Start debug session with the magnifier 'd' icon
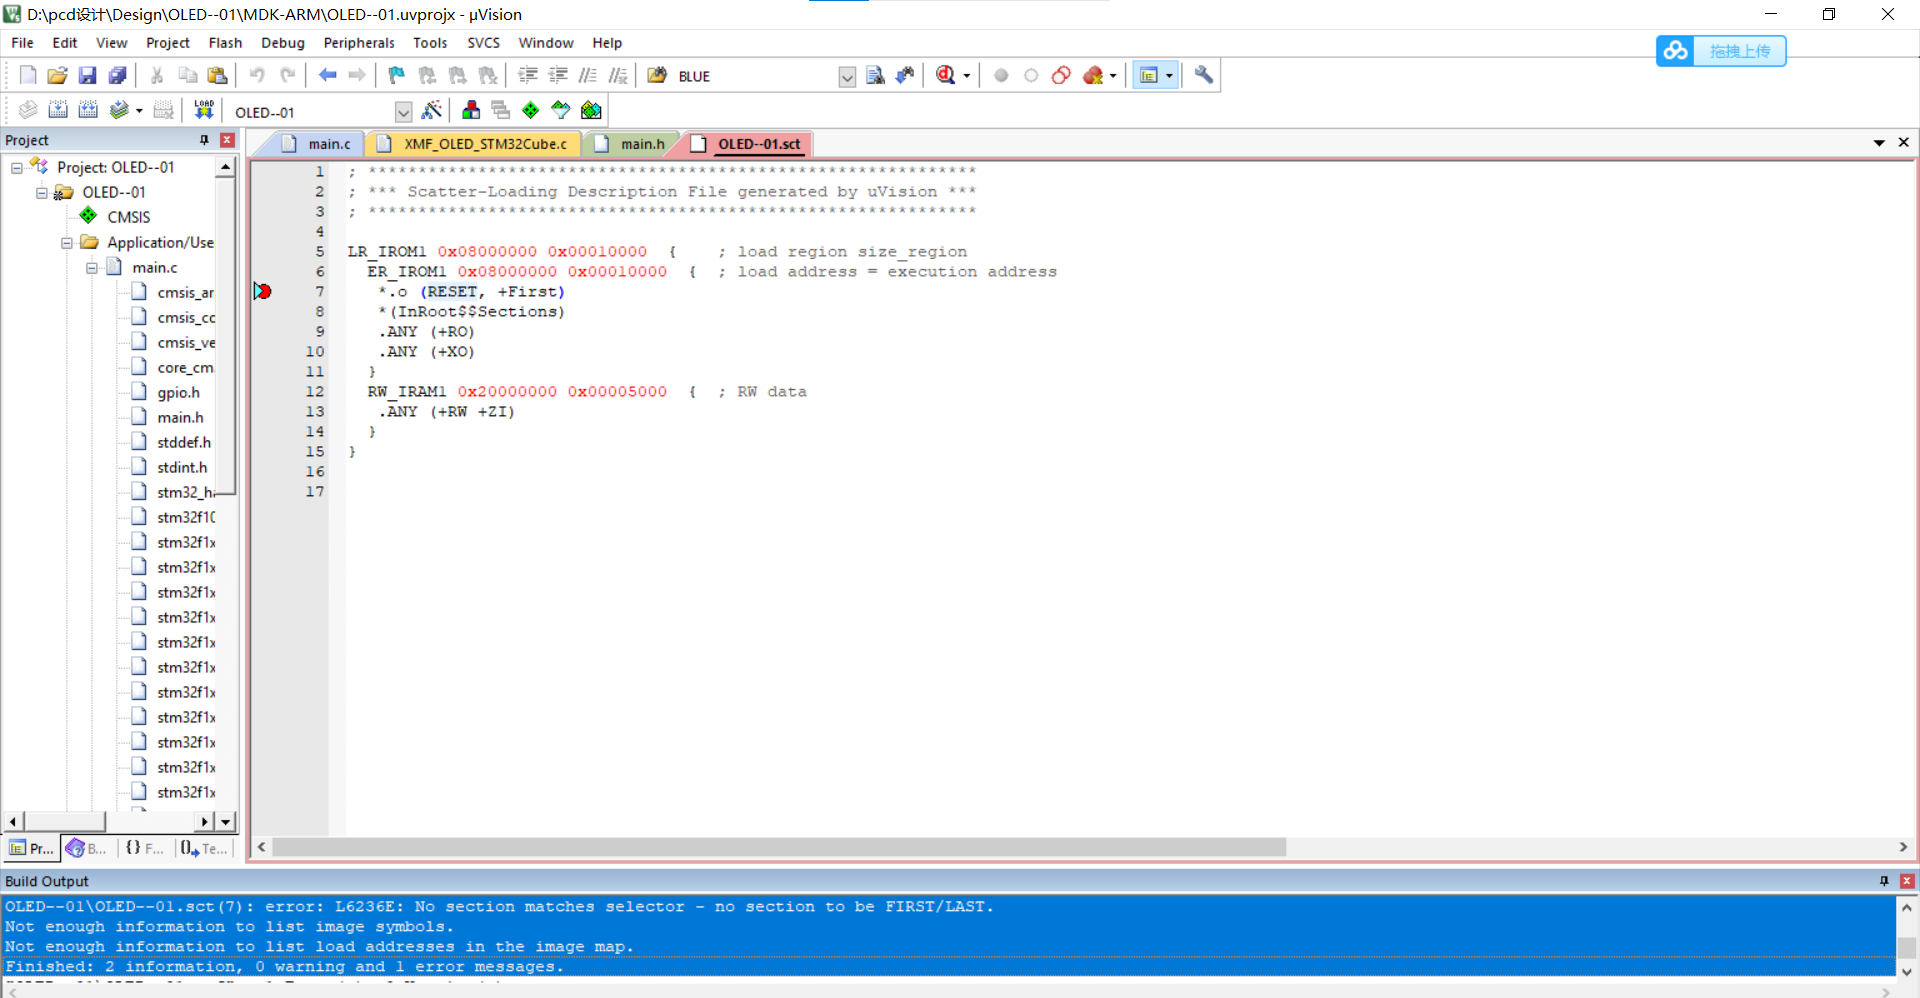 coord(946,75)
